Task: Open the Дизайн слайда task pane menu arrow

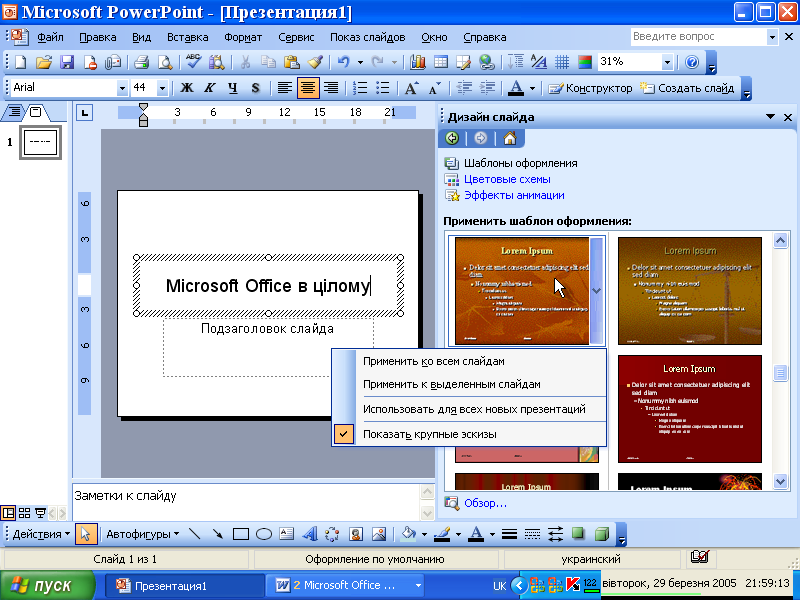Action: [x=770, y=117]
